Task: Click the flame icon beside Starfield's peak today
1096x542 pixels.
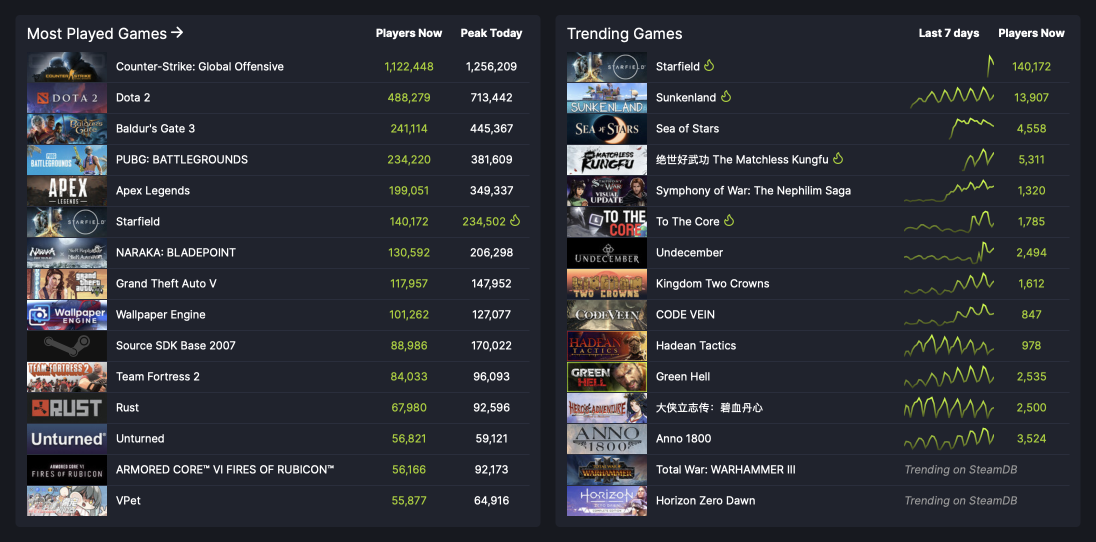Action: [515, 221]
